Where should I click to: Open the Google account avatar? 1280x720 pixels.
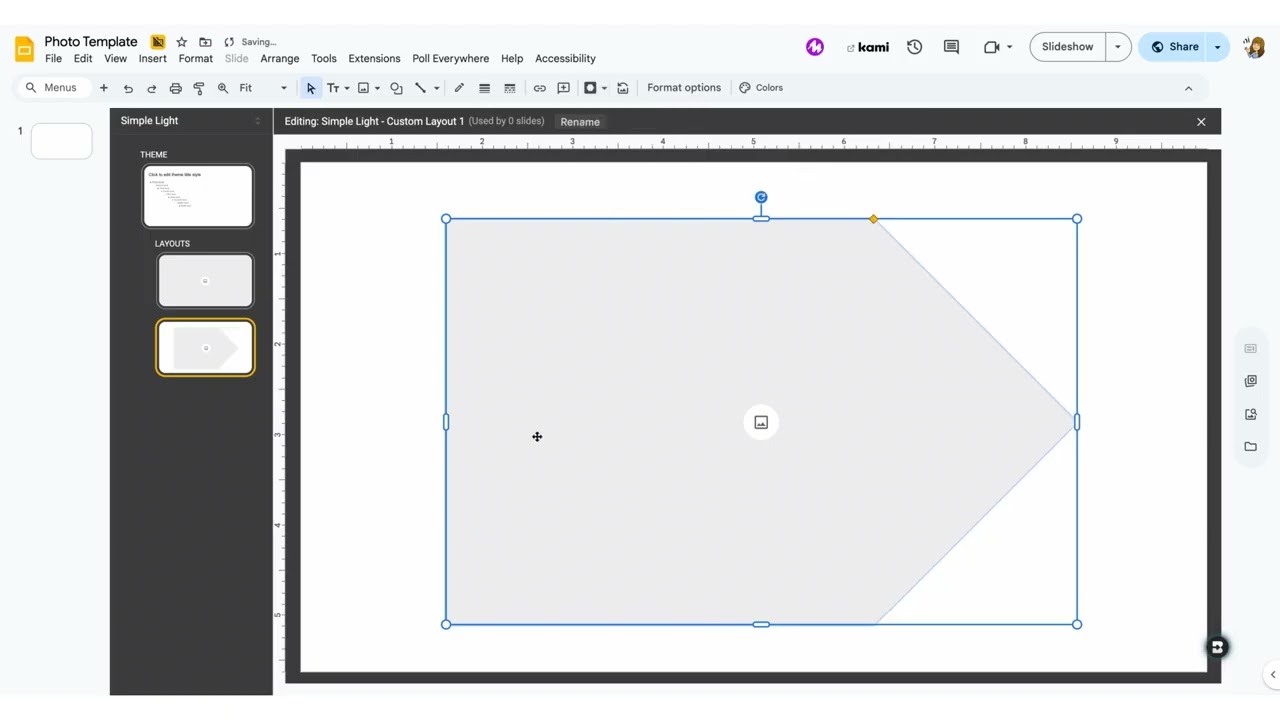pos(1255,47)
